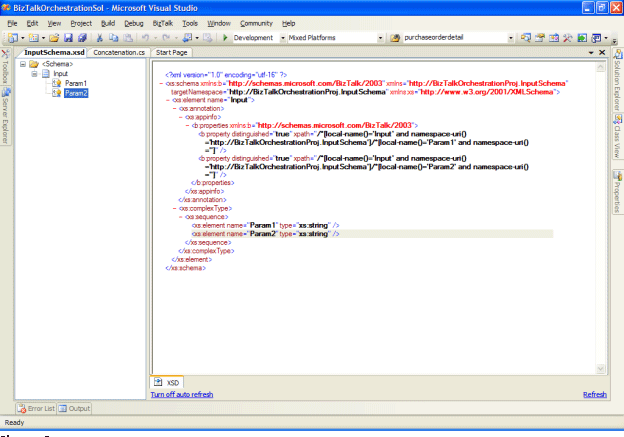Select the InputSchema.xsd tab
The height and width of the screenshot is (437, 624).
click(54, 53)
